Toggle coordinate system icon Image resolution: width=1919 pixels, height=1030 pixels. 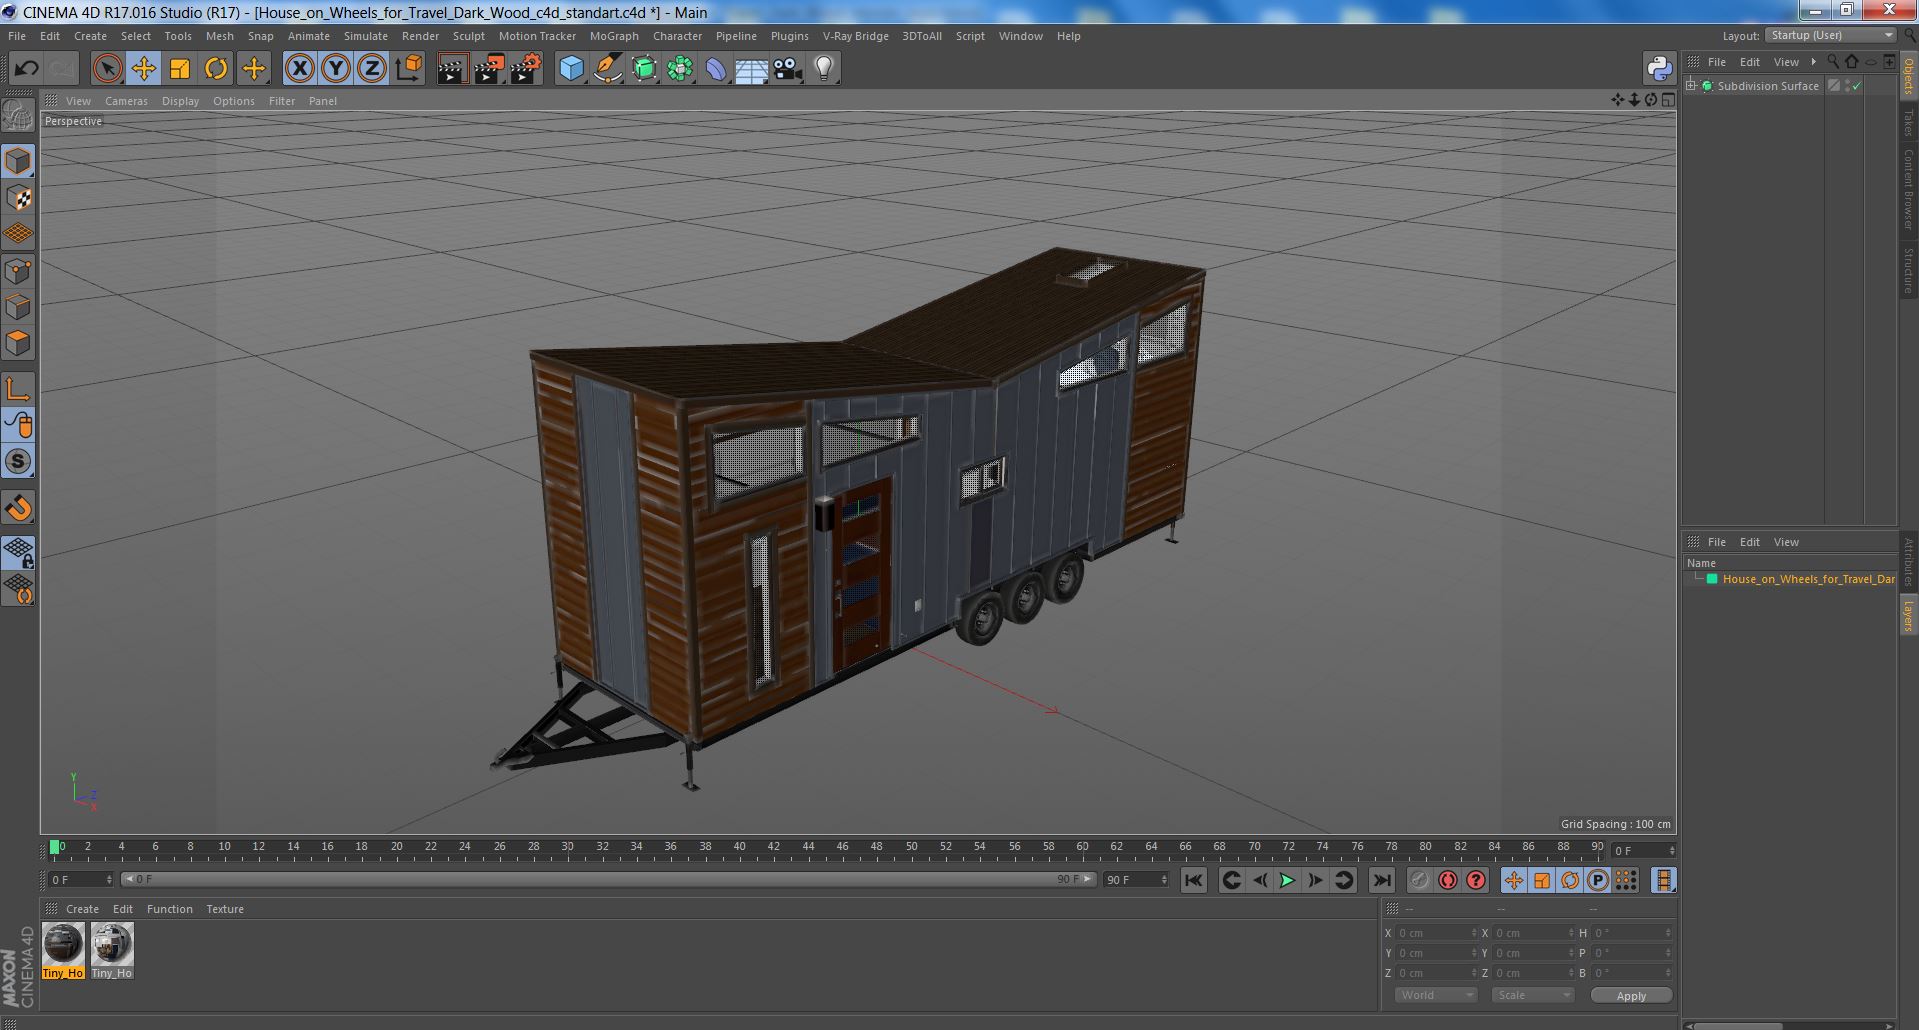click(409, 69)
